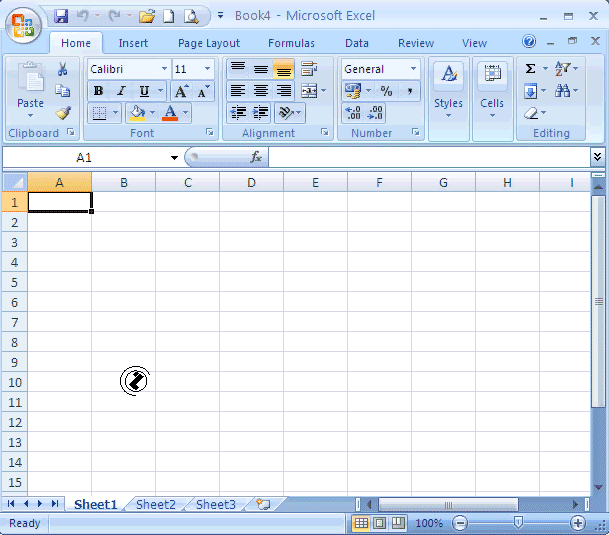Click the Save icon in quick access toolbar
This screenshot has width=609, height=535.
(x=61, y=16)
